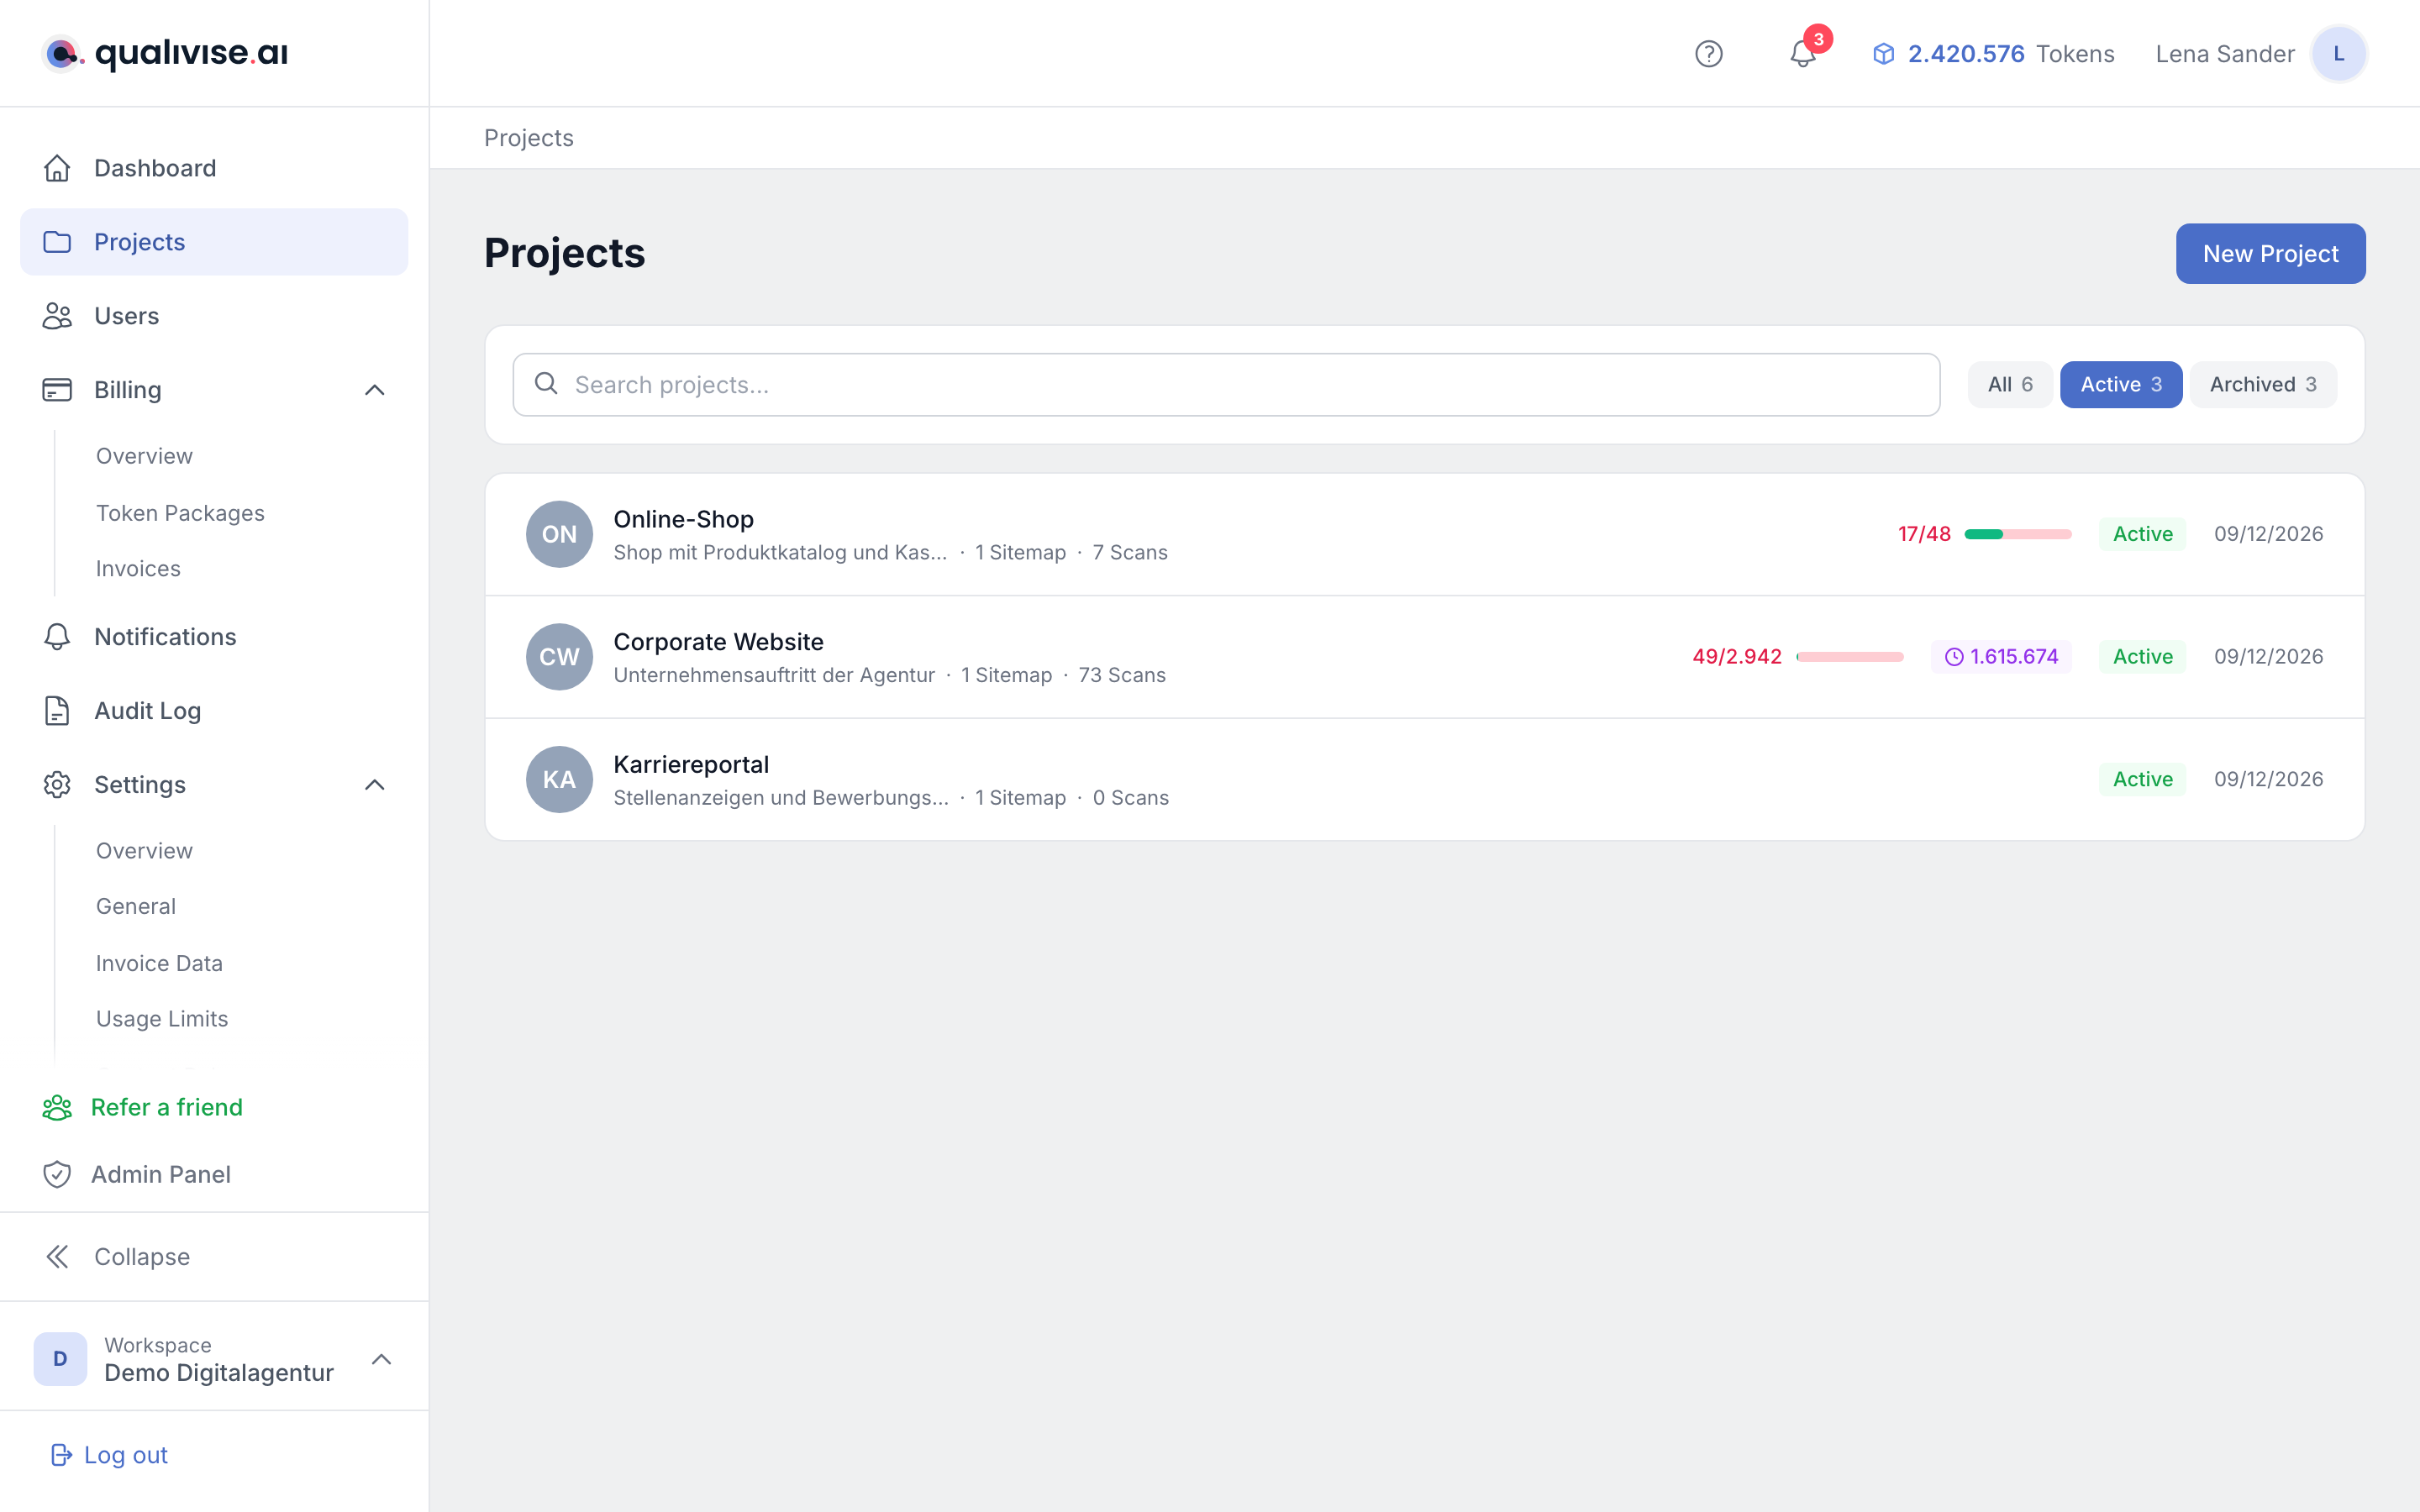Click Log out

[125, 1455]
